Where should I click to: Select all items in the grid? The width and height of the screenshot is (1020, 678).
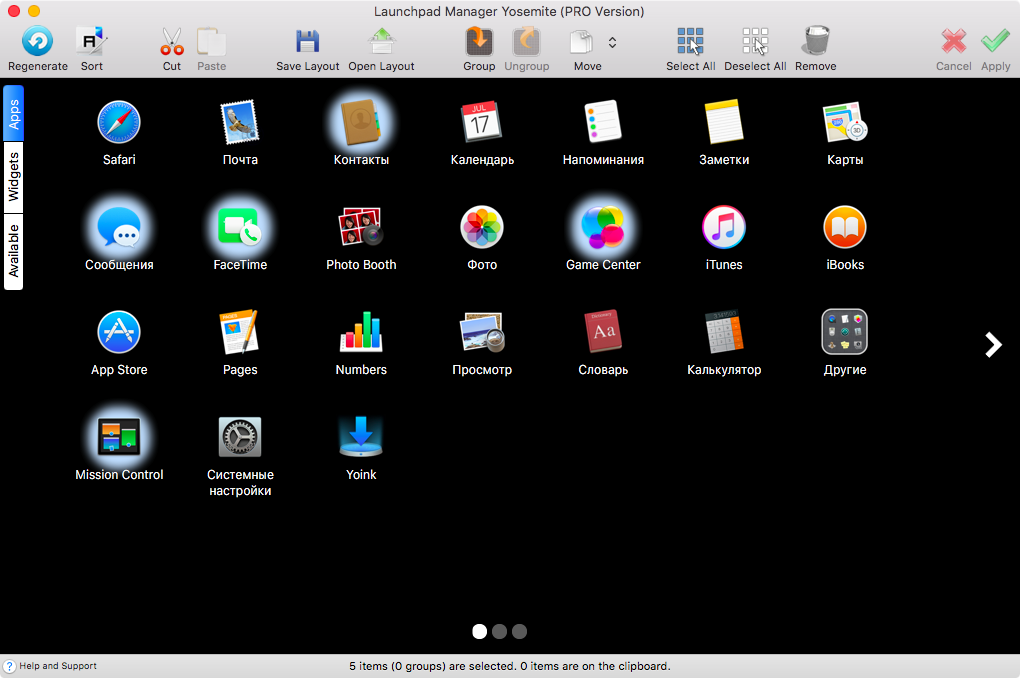coord(690,42)
